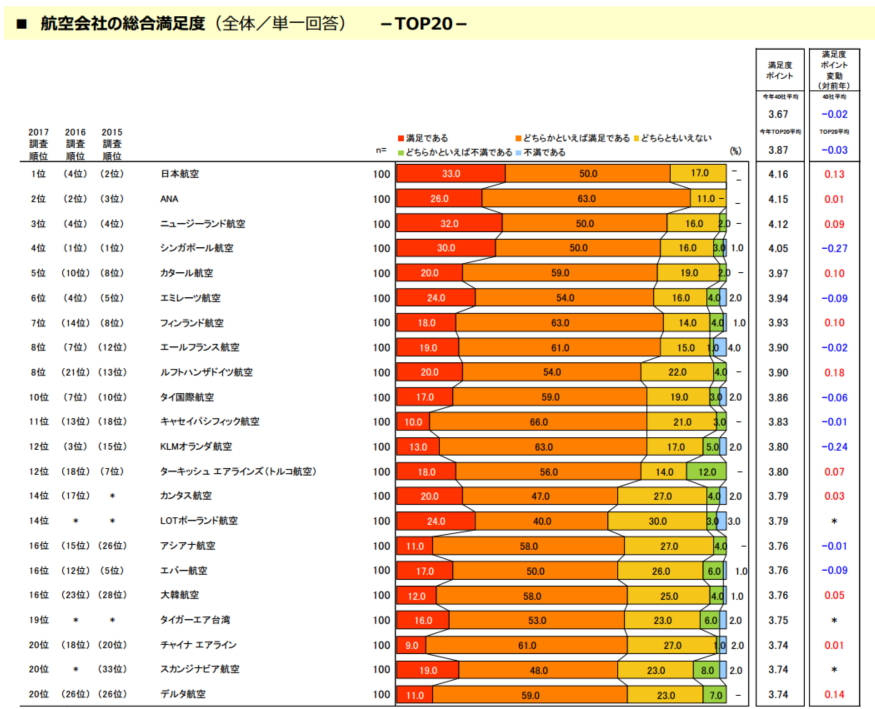875x709 pixels.
Task: Click the −0.24 point change value
Action: coord(834,447)
